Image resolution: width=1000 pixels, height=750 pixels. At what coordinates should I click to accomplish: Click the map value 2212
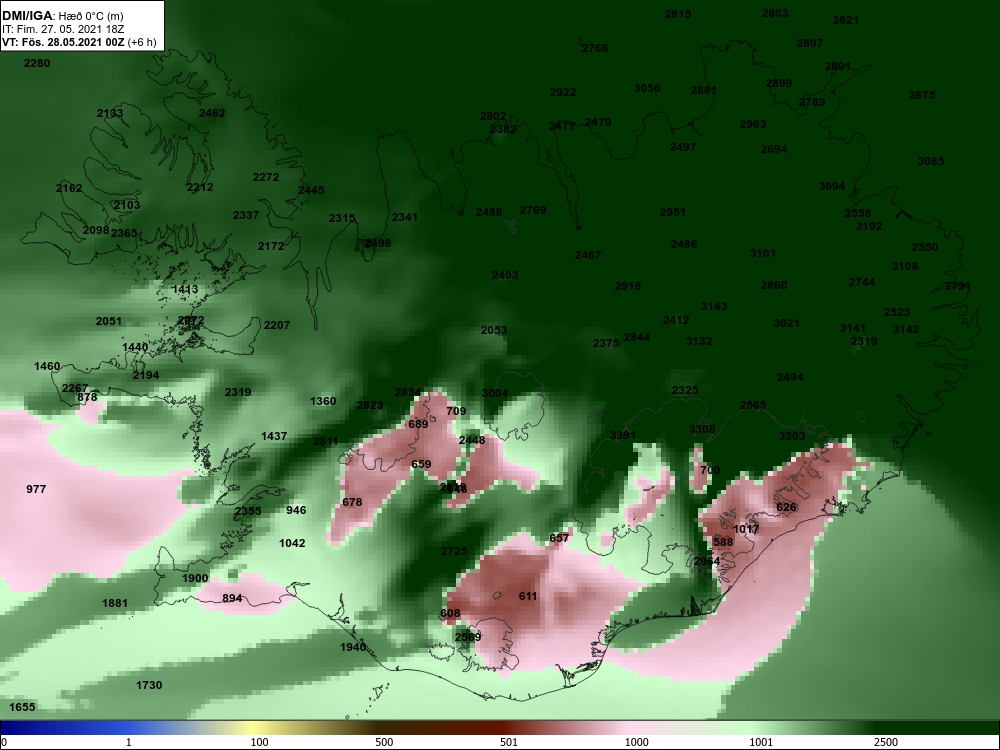click(200, 188)
